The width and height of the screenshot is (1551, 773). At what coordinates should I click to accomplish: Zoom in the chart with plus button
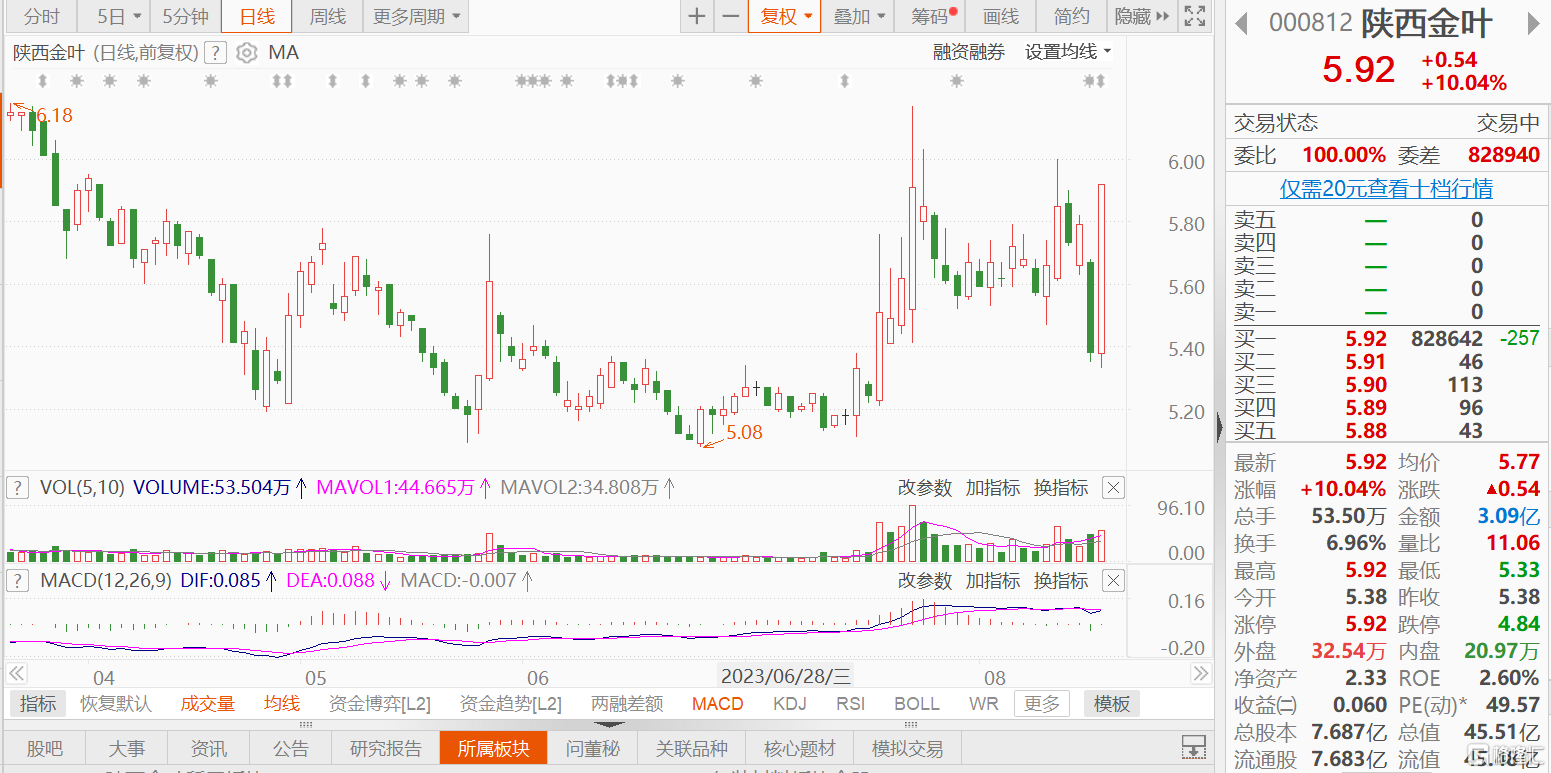697,16
